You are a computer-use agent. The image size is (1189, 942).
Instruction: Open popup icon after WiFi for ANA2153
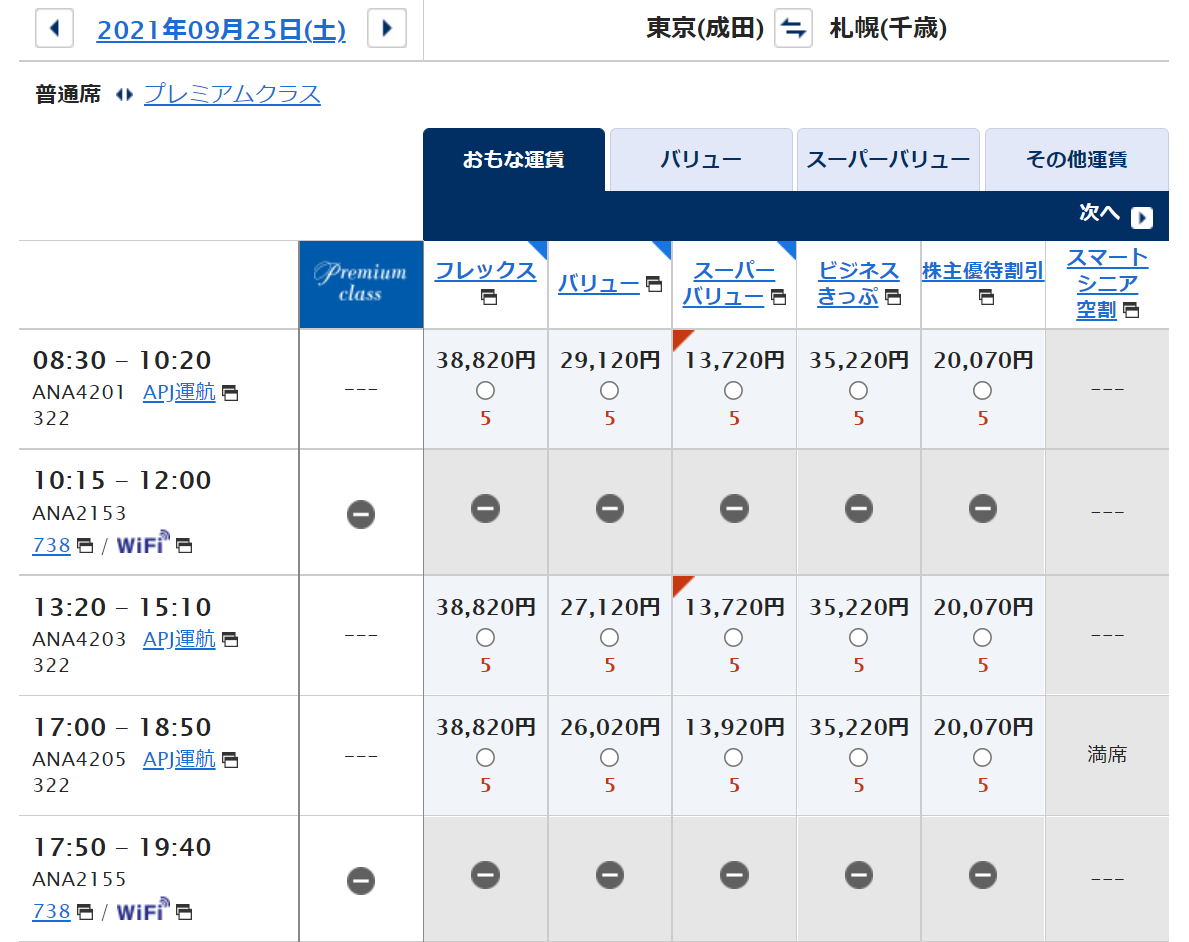tap(184, 545)
